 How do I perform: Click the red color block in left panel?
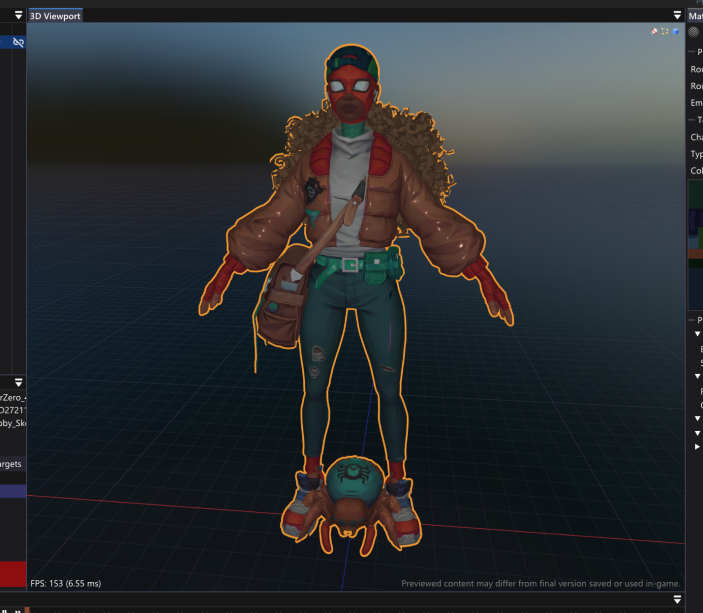click(x=13, y=574)
